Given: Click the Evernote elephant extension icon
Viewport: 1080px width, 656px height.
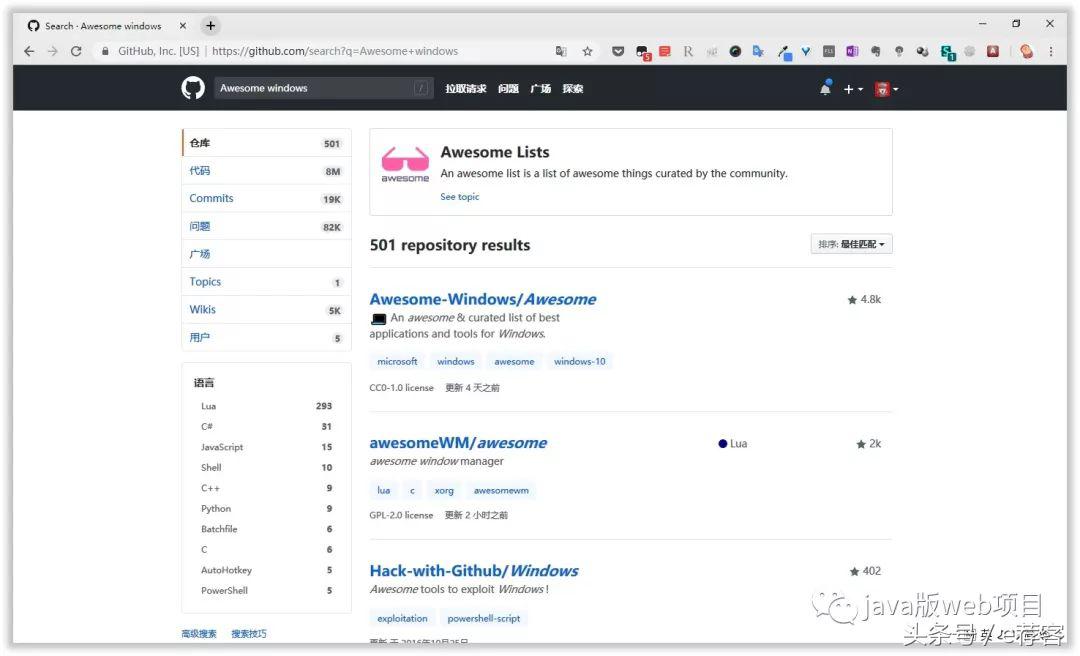Looking at the screenshot, I should pos(875,51).
